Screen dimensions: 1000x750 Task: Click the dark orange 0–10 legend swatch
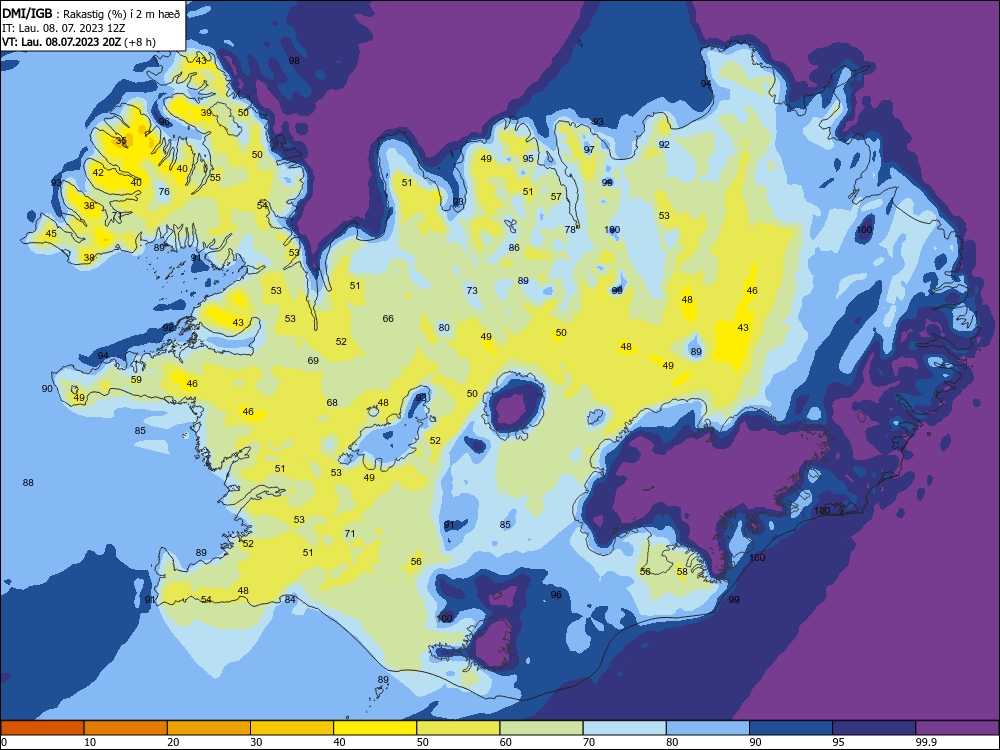[x=42, y=728]
